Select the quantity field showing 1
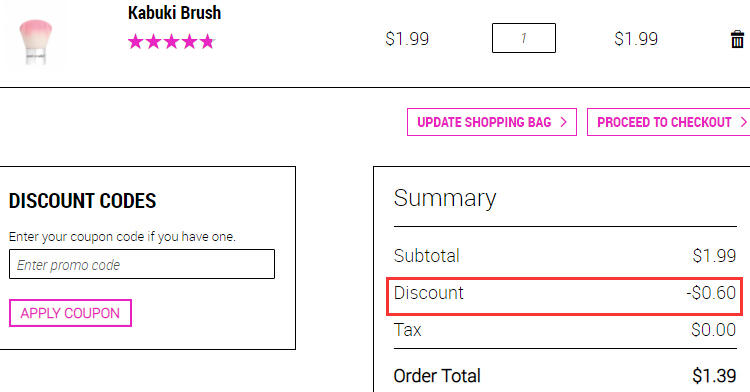Viewport: 750px width, 392px height. 524,38
